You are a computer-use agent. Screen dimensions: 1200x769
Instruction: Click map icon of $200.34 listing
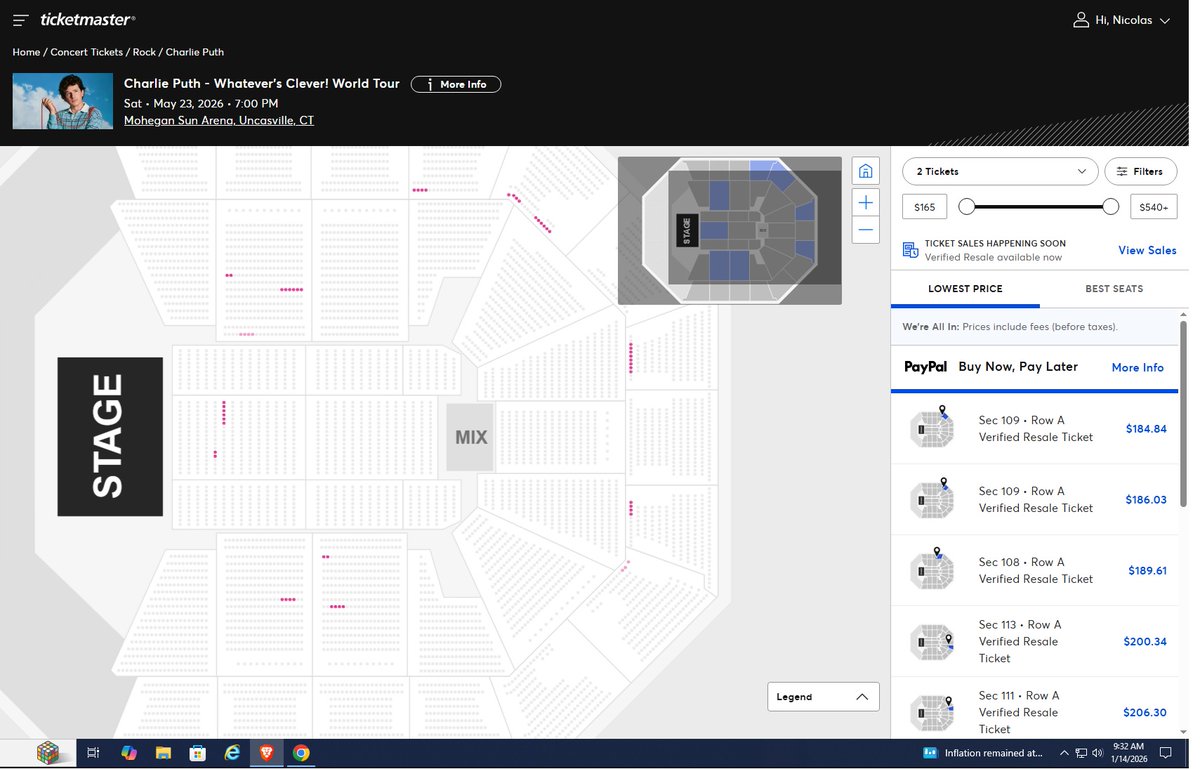931,641
